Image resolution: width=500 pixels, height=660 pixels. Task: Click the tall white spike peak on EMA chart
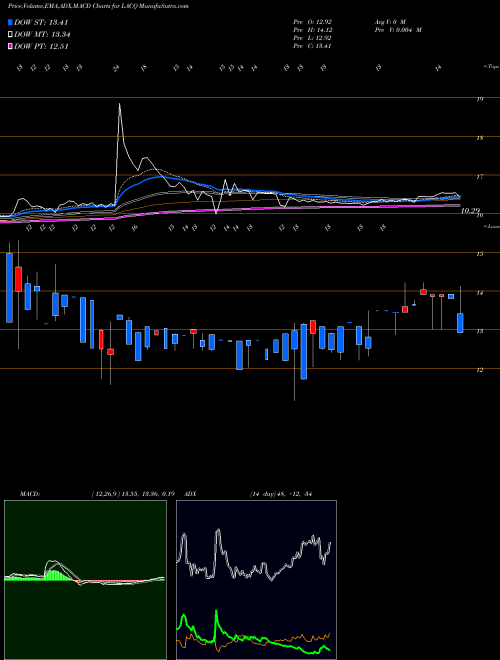(120, 104)
